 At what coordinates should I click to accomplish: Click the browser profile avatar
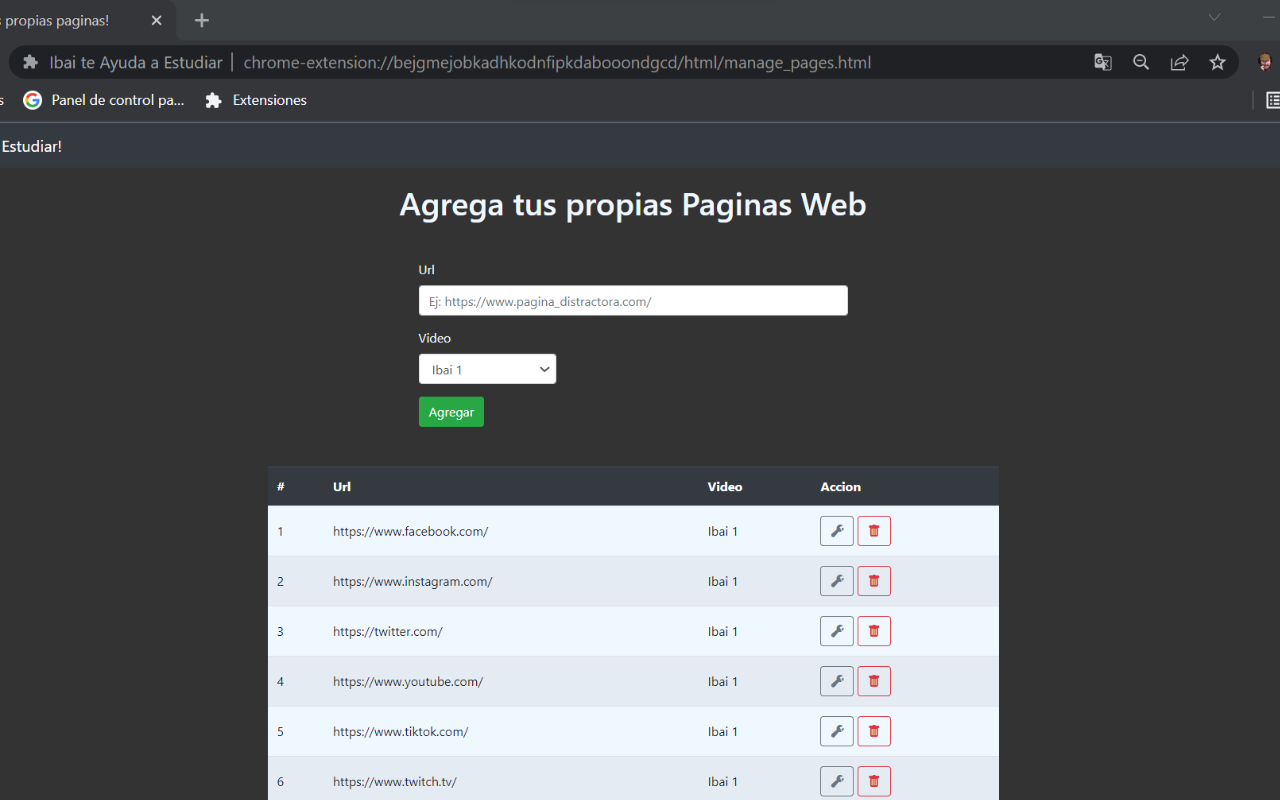pyautogui.click(x=1262, y=62)
